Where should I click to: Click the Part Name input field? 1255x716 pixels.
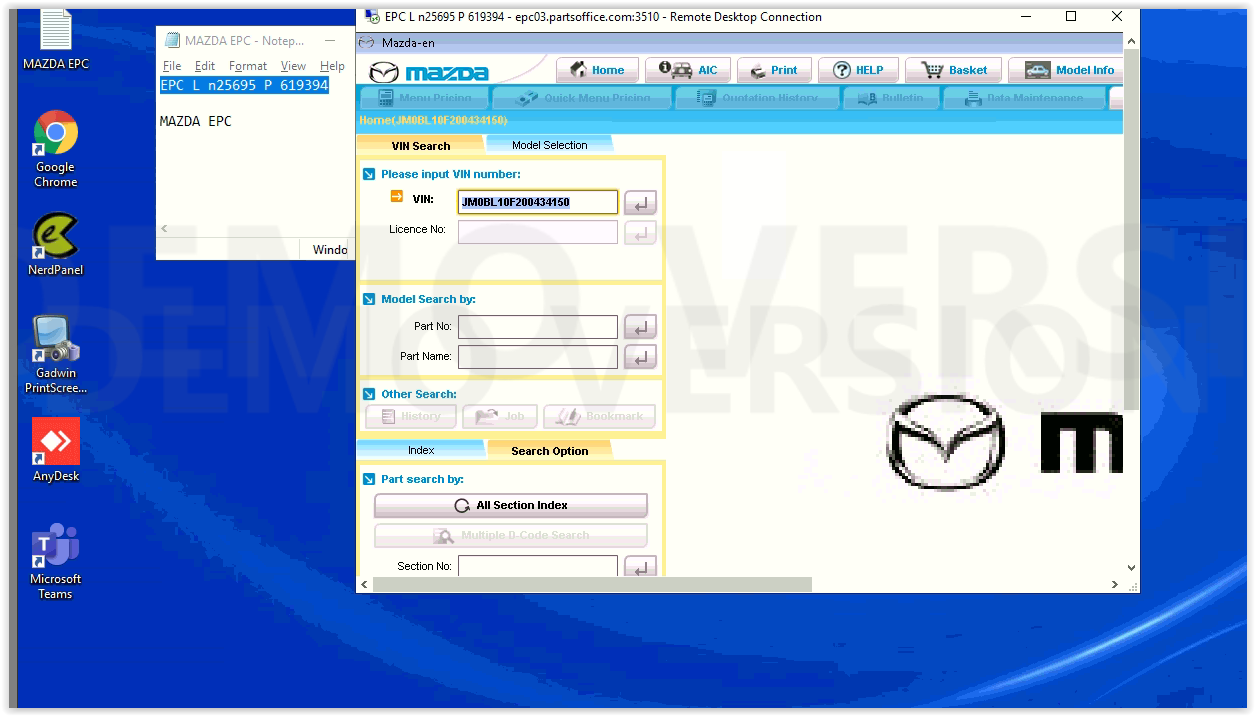538,356
